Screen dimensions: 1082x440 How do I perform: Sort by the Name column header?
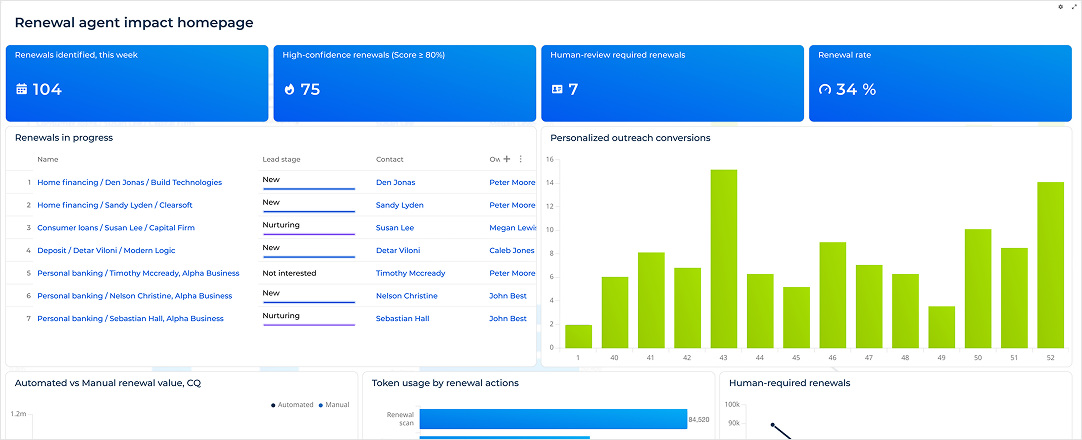(x=48, y=159)
